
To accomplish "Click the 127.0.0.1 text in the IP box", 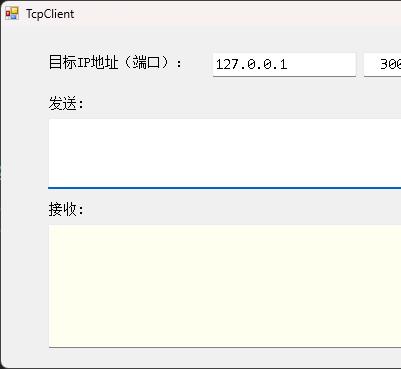I will pos(251,64).
